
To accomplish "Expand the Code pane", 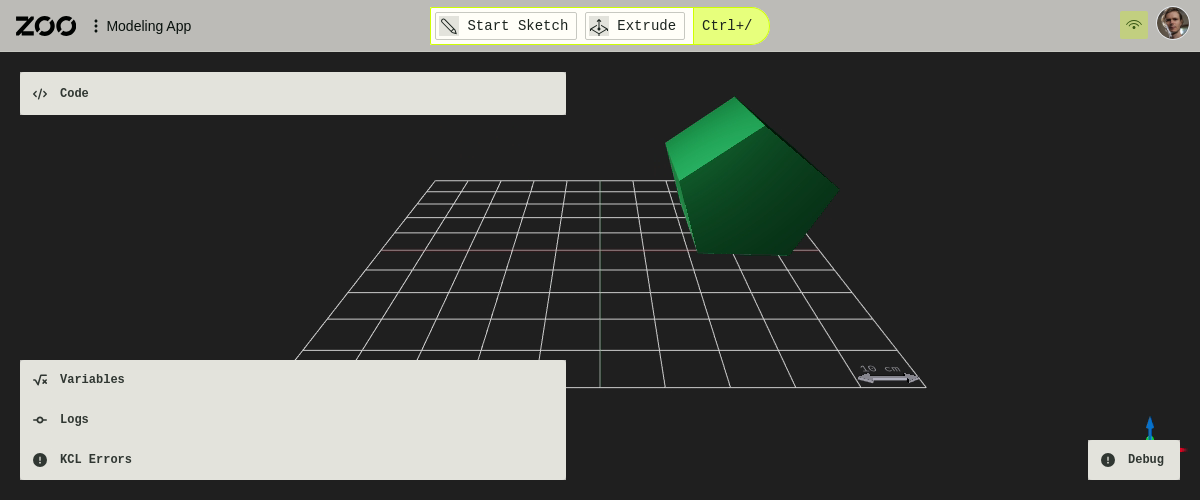I will click(x=293, y=93).
